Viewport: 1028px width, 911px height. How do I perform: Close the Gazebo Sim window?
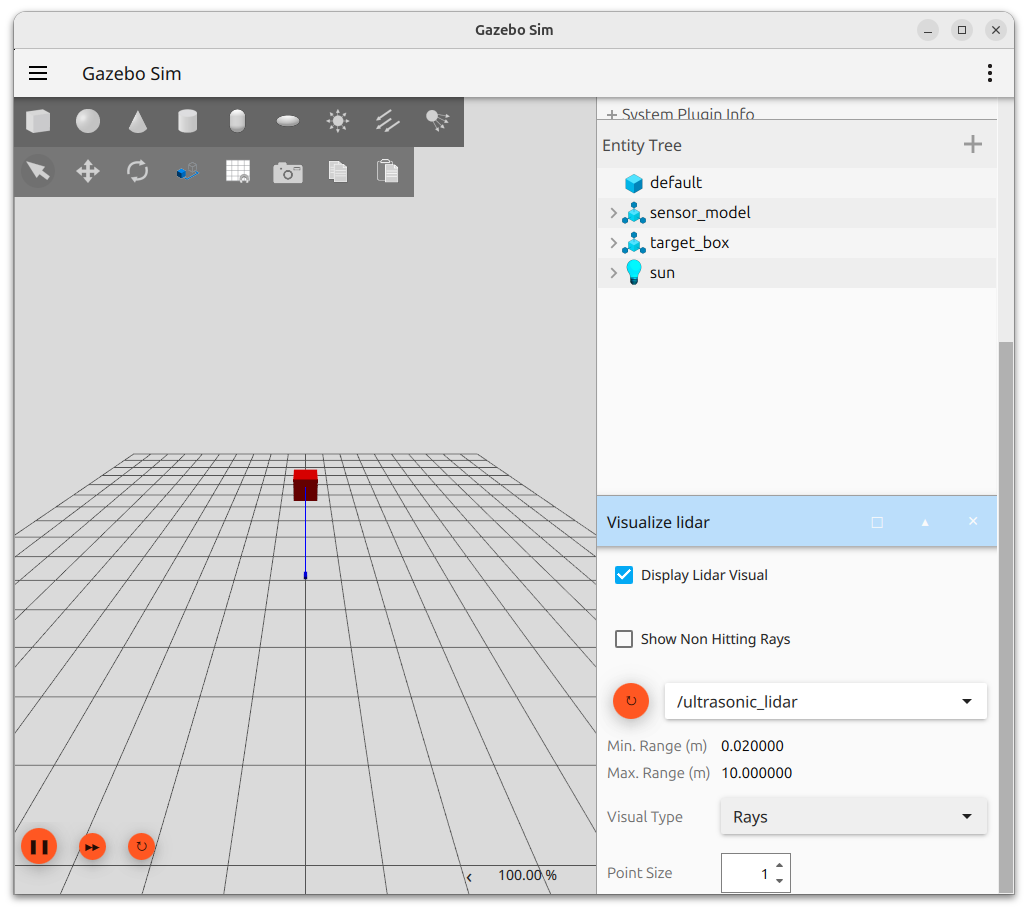[996, 30]
